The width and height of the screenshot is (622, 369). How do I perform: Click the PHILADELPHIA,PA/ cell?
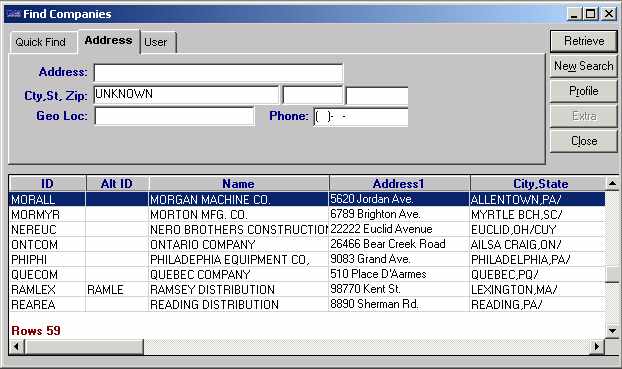tap(538, 259)
